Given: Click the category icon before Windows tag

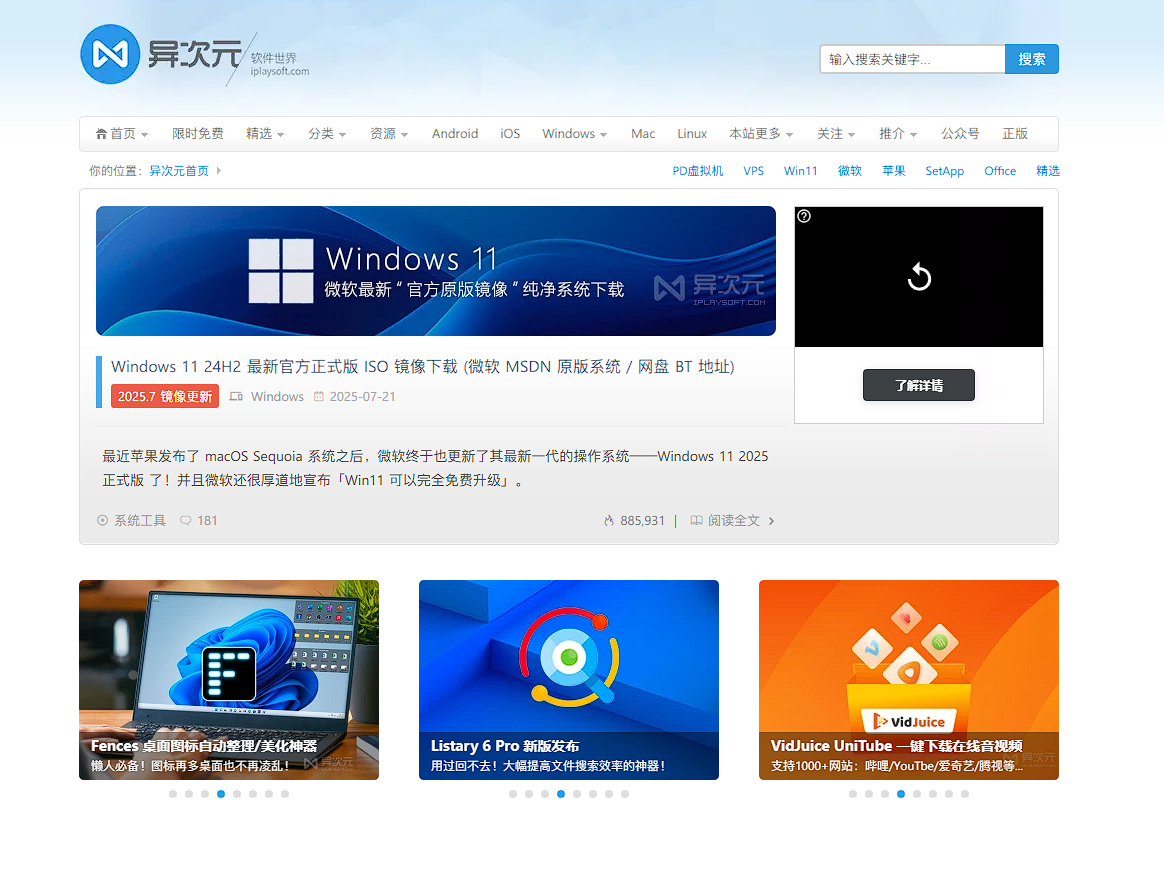Looking at the screenshot, I should [236, 396].
